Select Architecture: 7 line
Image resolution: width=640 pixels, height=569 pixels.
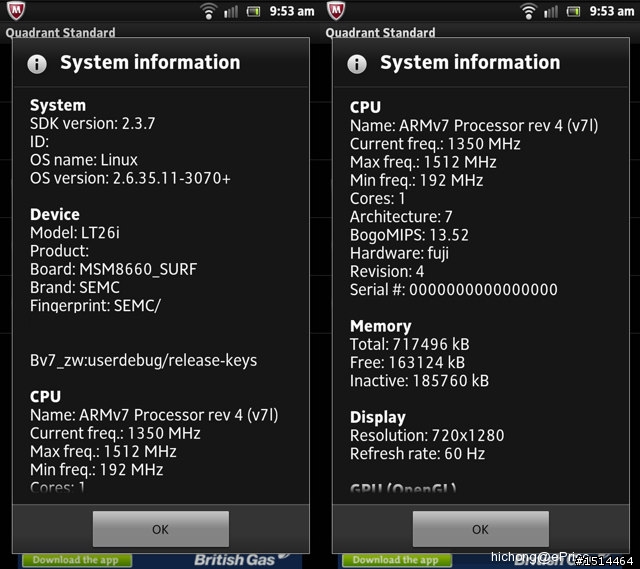pos(401,217)
